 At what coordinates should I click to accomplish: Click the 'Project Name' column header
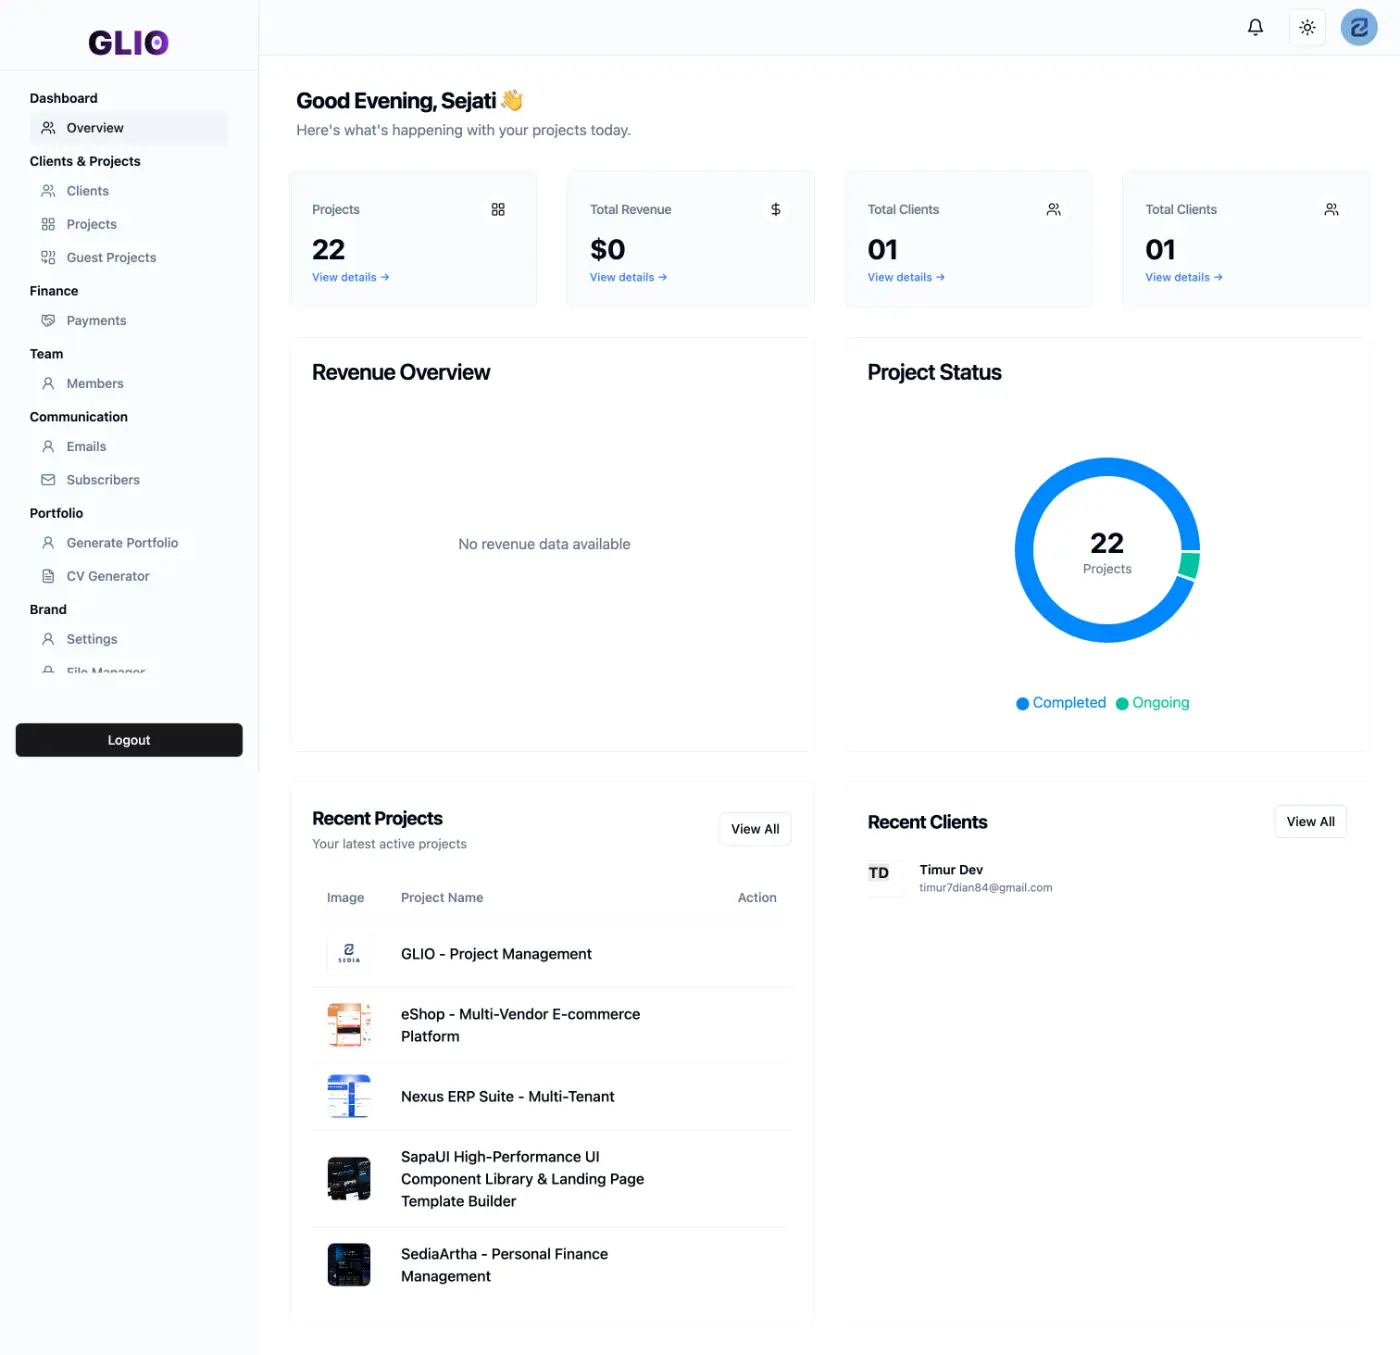(x=442, y=898)
